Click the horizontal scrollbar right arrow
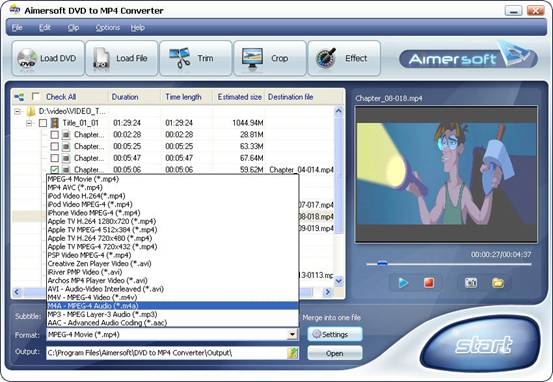Image resolution: width=553 pixels, height=382 pixels. click(328, 292)
